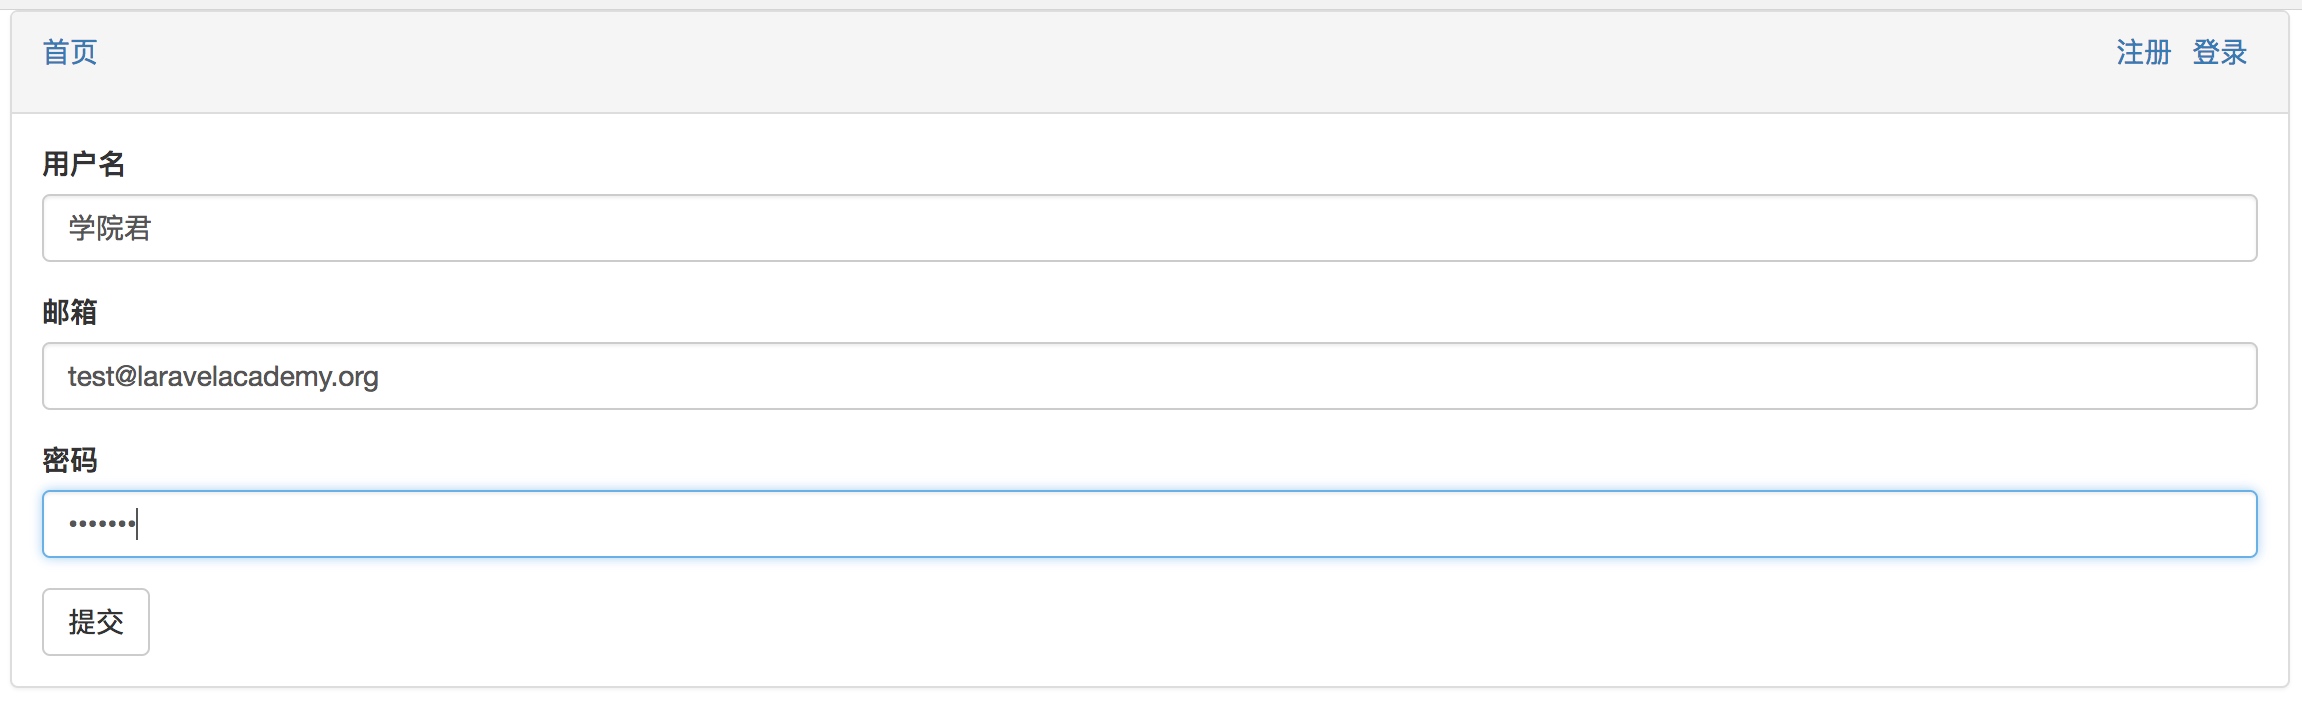Place cursor on the 学院君 text
This screenshot has width=2302, height=708.
[110, 228]
